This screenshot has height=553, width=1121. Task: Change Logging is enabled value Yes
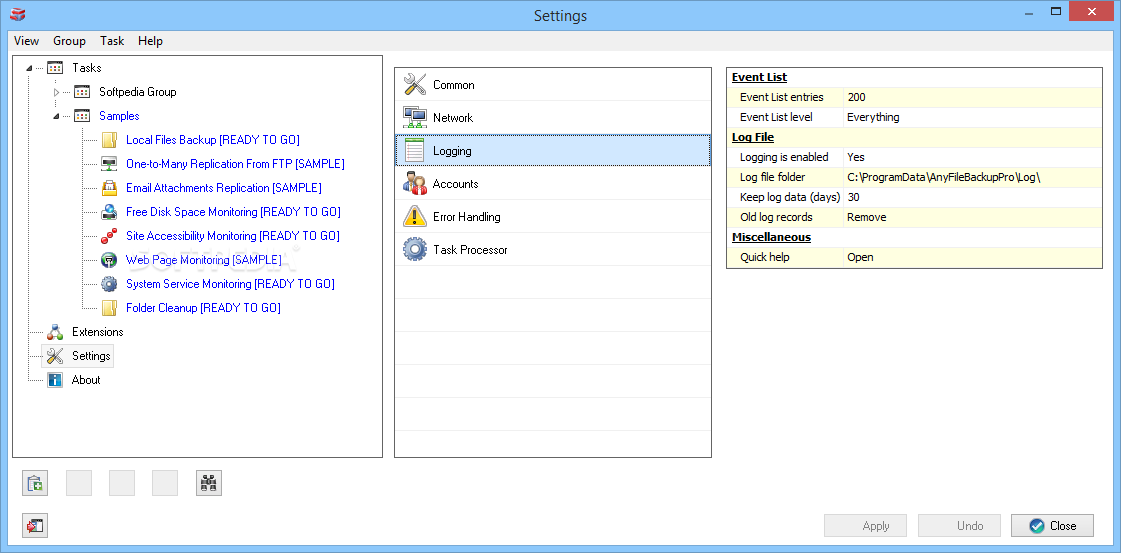972,157
